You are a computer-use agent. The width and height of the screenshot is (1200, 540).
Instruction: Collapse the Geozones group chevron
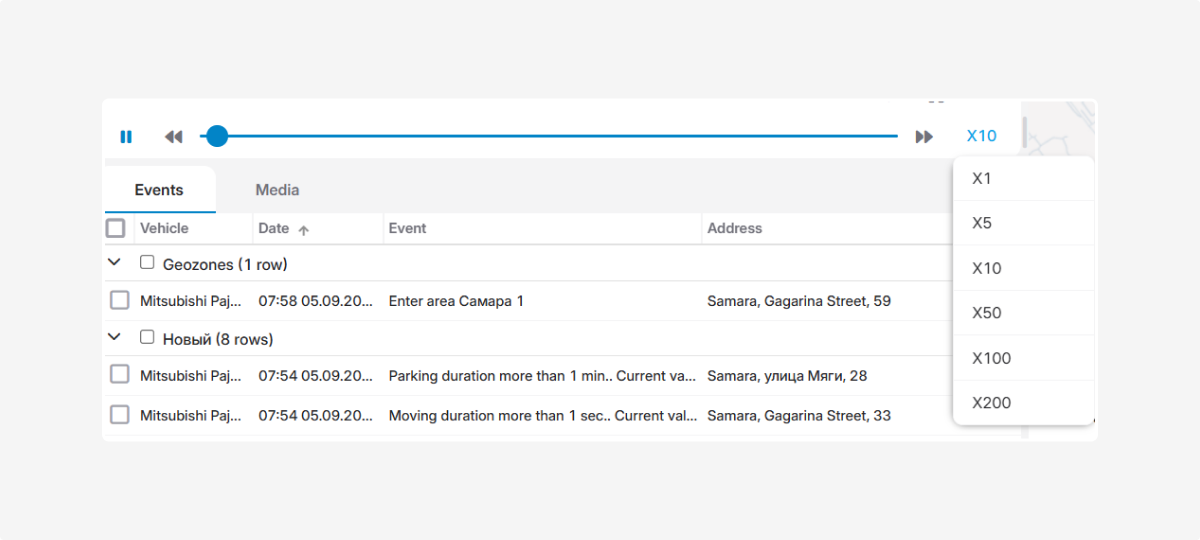tap(114, 263)
